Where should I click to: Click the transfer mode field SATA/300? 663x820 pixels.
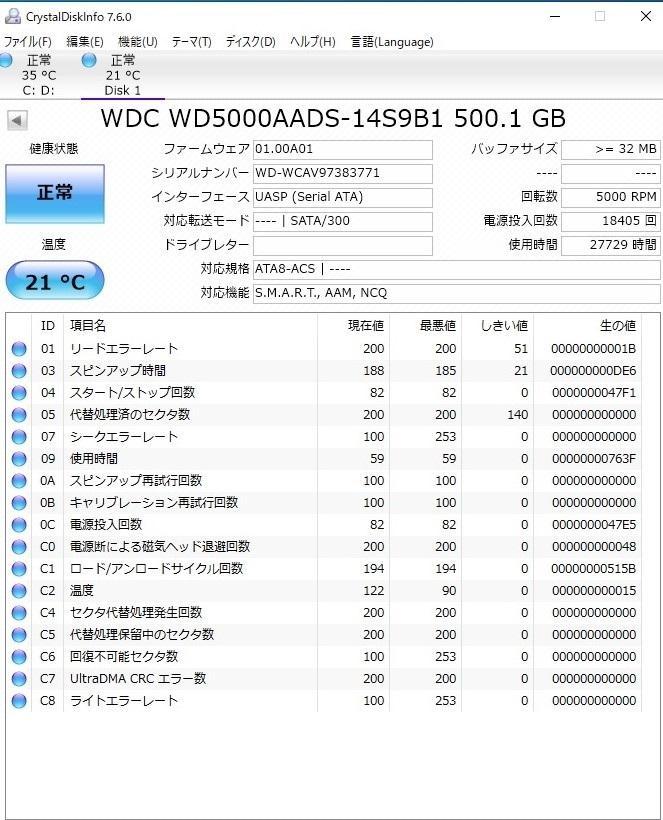tap(342, 221)
